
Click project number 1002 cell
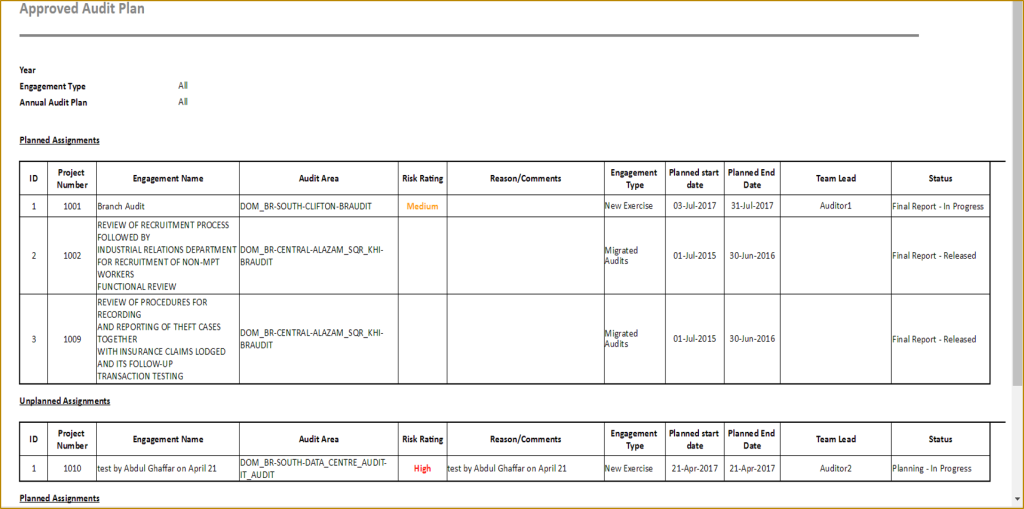[72, 255]
